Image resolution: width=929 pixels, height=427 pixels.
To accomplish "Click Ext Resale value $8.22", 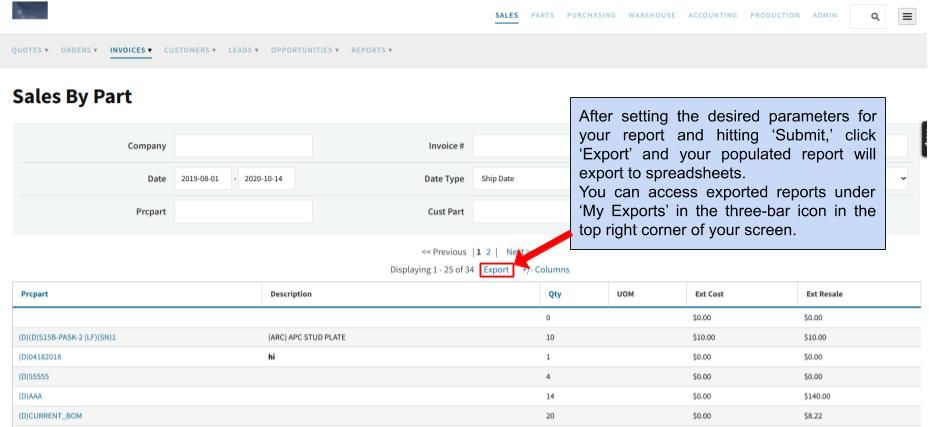I will (x=813, y=416).
